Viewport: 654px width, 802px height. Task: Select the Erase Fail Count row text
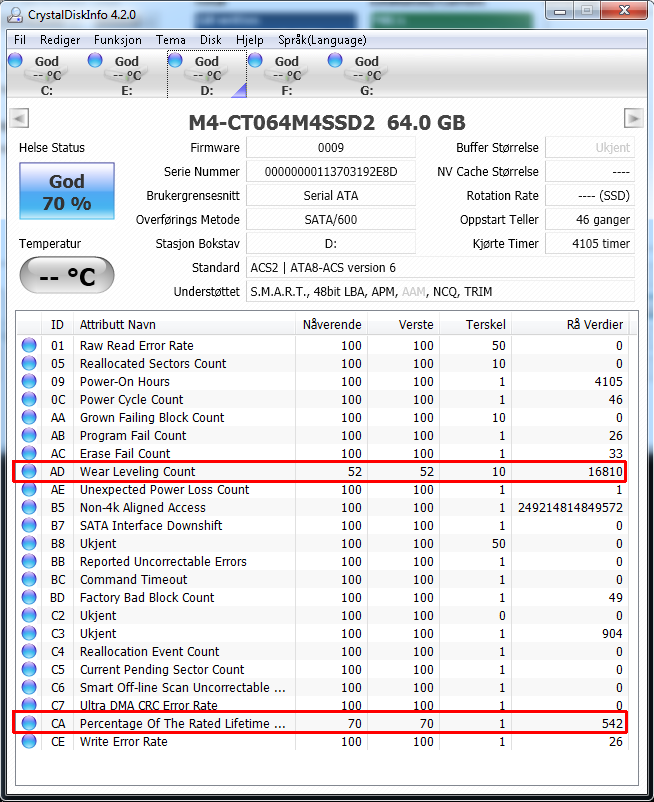tap(125, 453)
